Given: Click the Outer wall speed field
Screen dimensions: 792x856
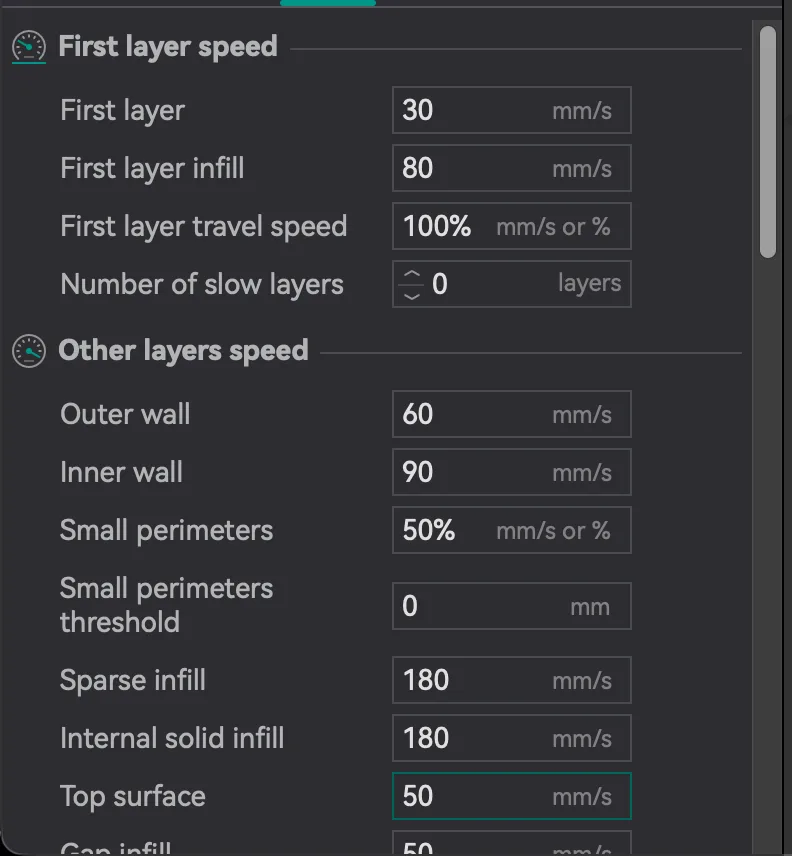Looking at the screenshot, I should (511, 414).
